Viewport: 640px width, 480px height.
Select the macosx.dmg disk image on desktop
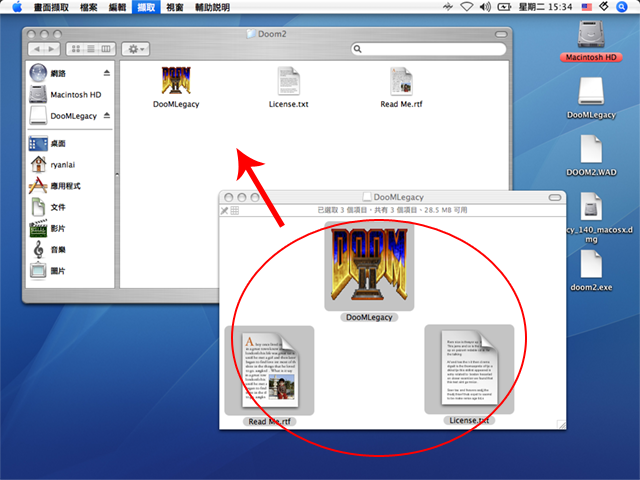591,206
